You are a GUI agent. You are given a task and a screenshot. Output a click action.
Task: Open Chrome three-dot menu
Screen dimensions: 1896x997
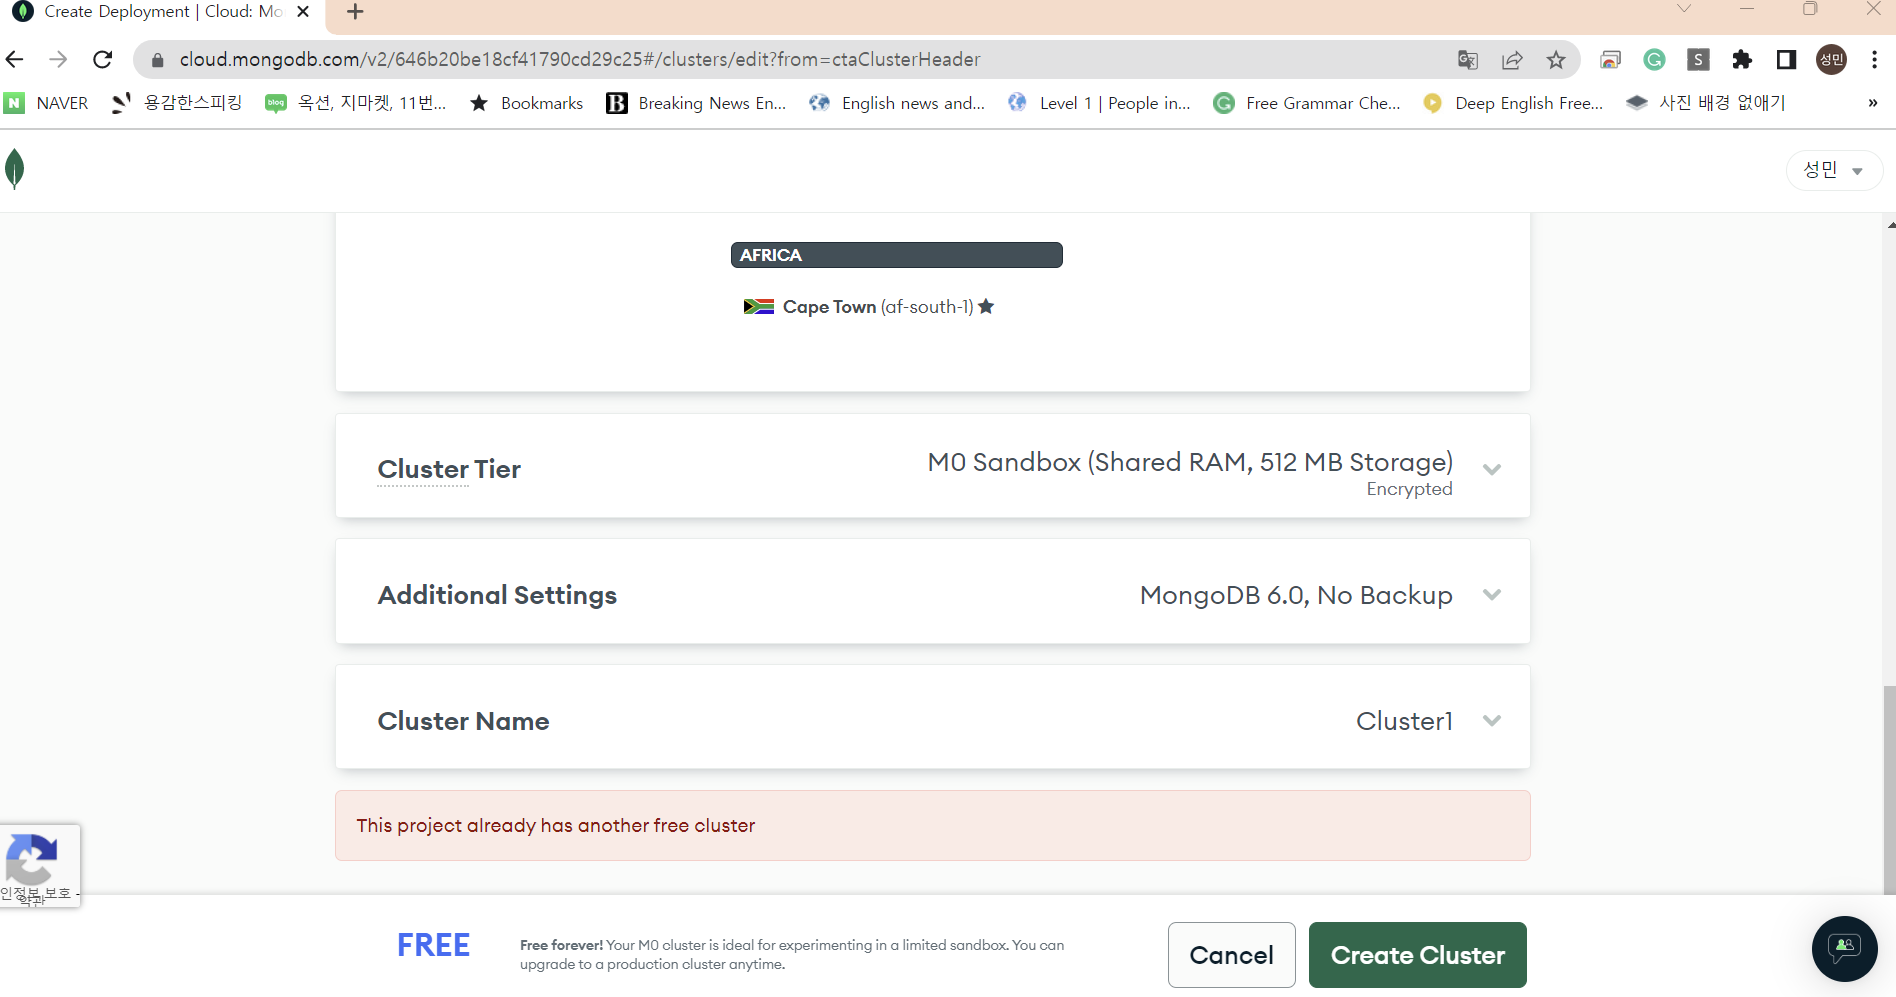(1875, 60)
